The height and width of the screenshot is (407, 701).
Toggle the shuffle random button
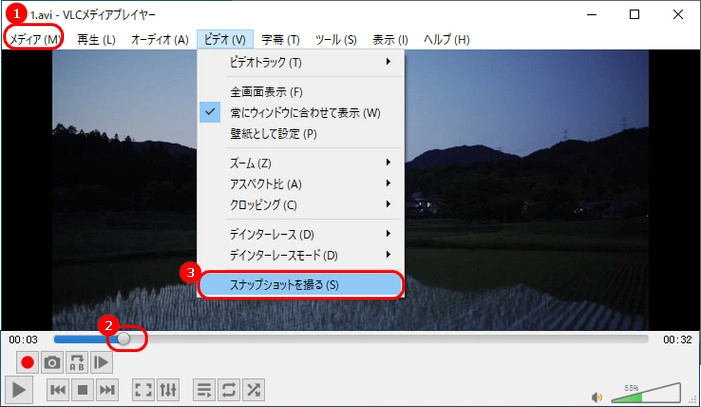(253, 389)
